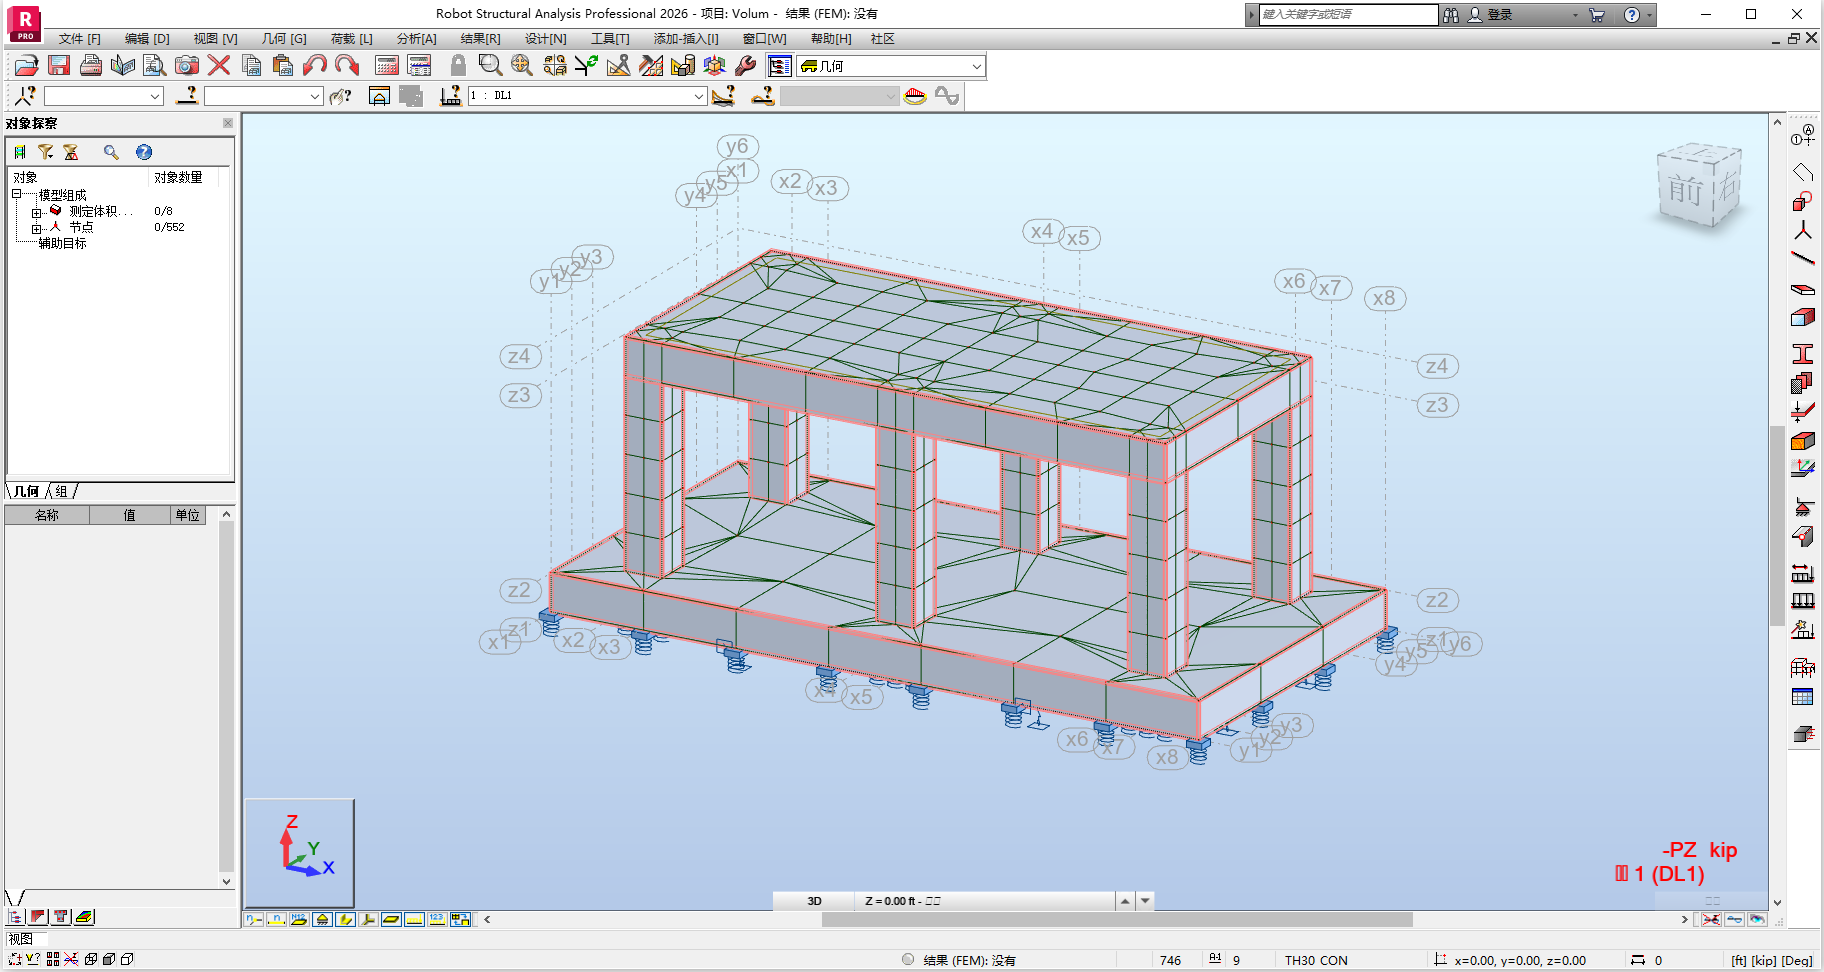Viewport: 1824px width, 972px height.
Task: Run calculations with the calculator icon
Action: coord(387,66)
